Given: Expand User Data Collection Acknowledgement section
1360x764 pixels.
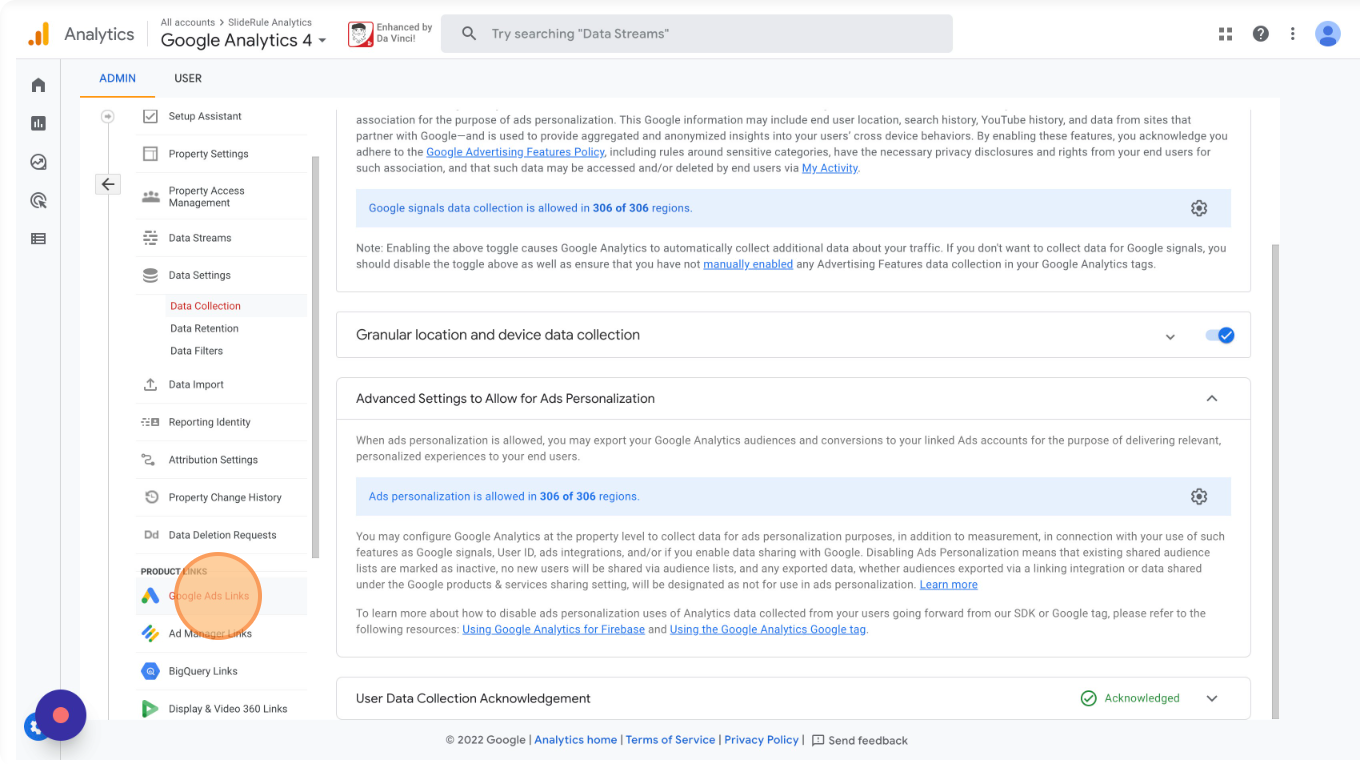Looking at the screenshot, I should [x=1212, y=698].
